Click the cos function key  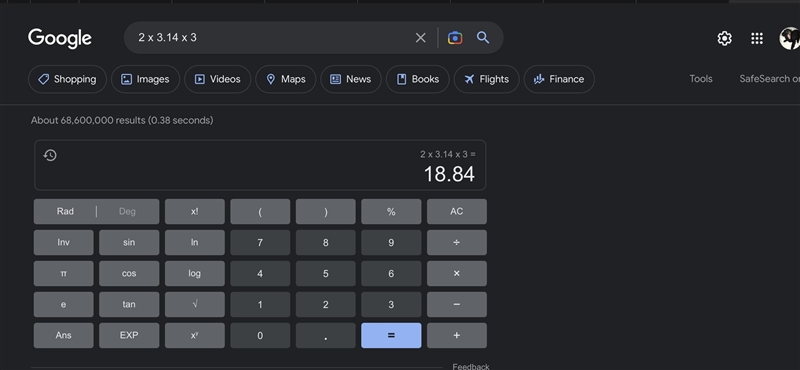coord(129,274)
